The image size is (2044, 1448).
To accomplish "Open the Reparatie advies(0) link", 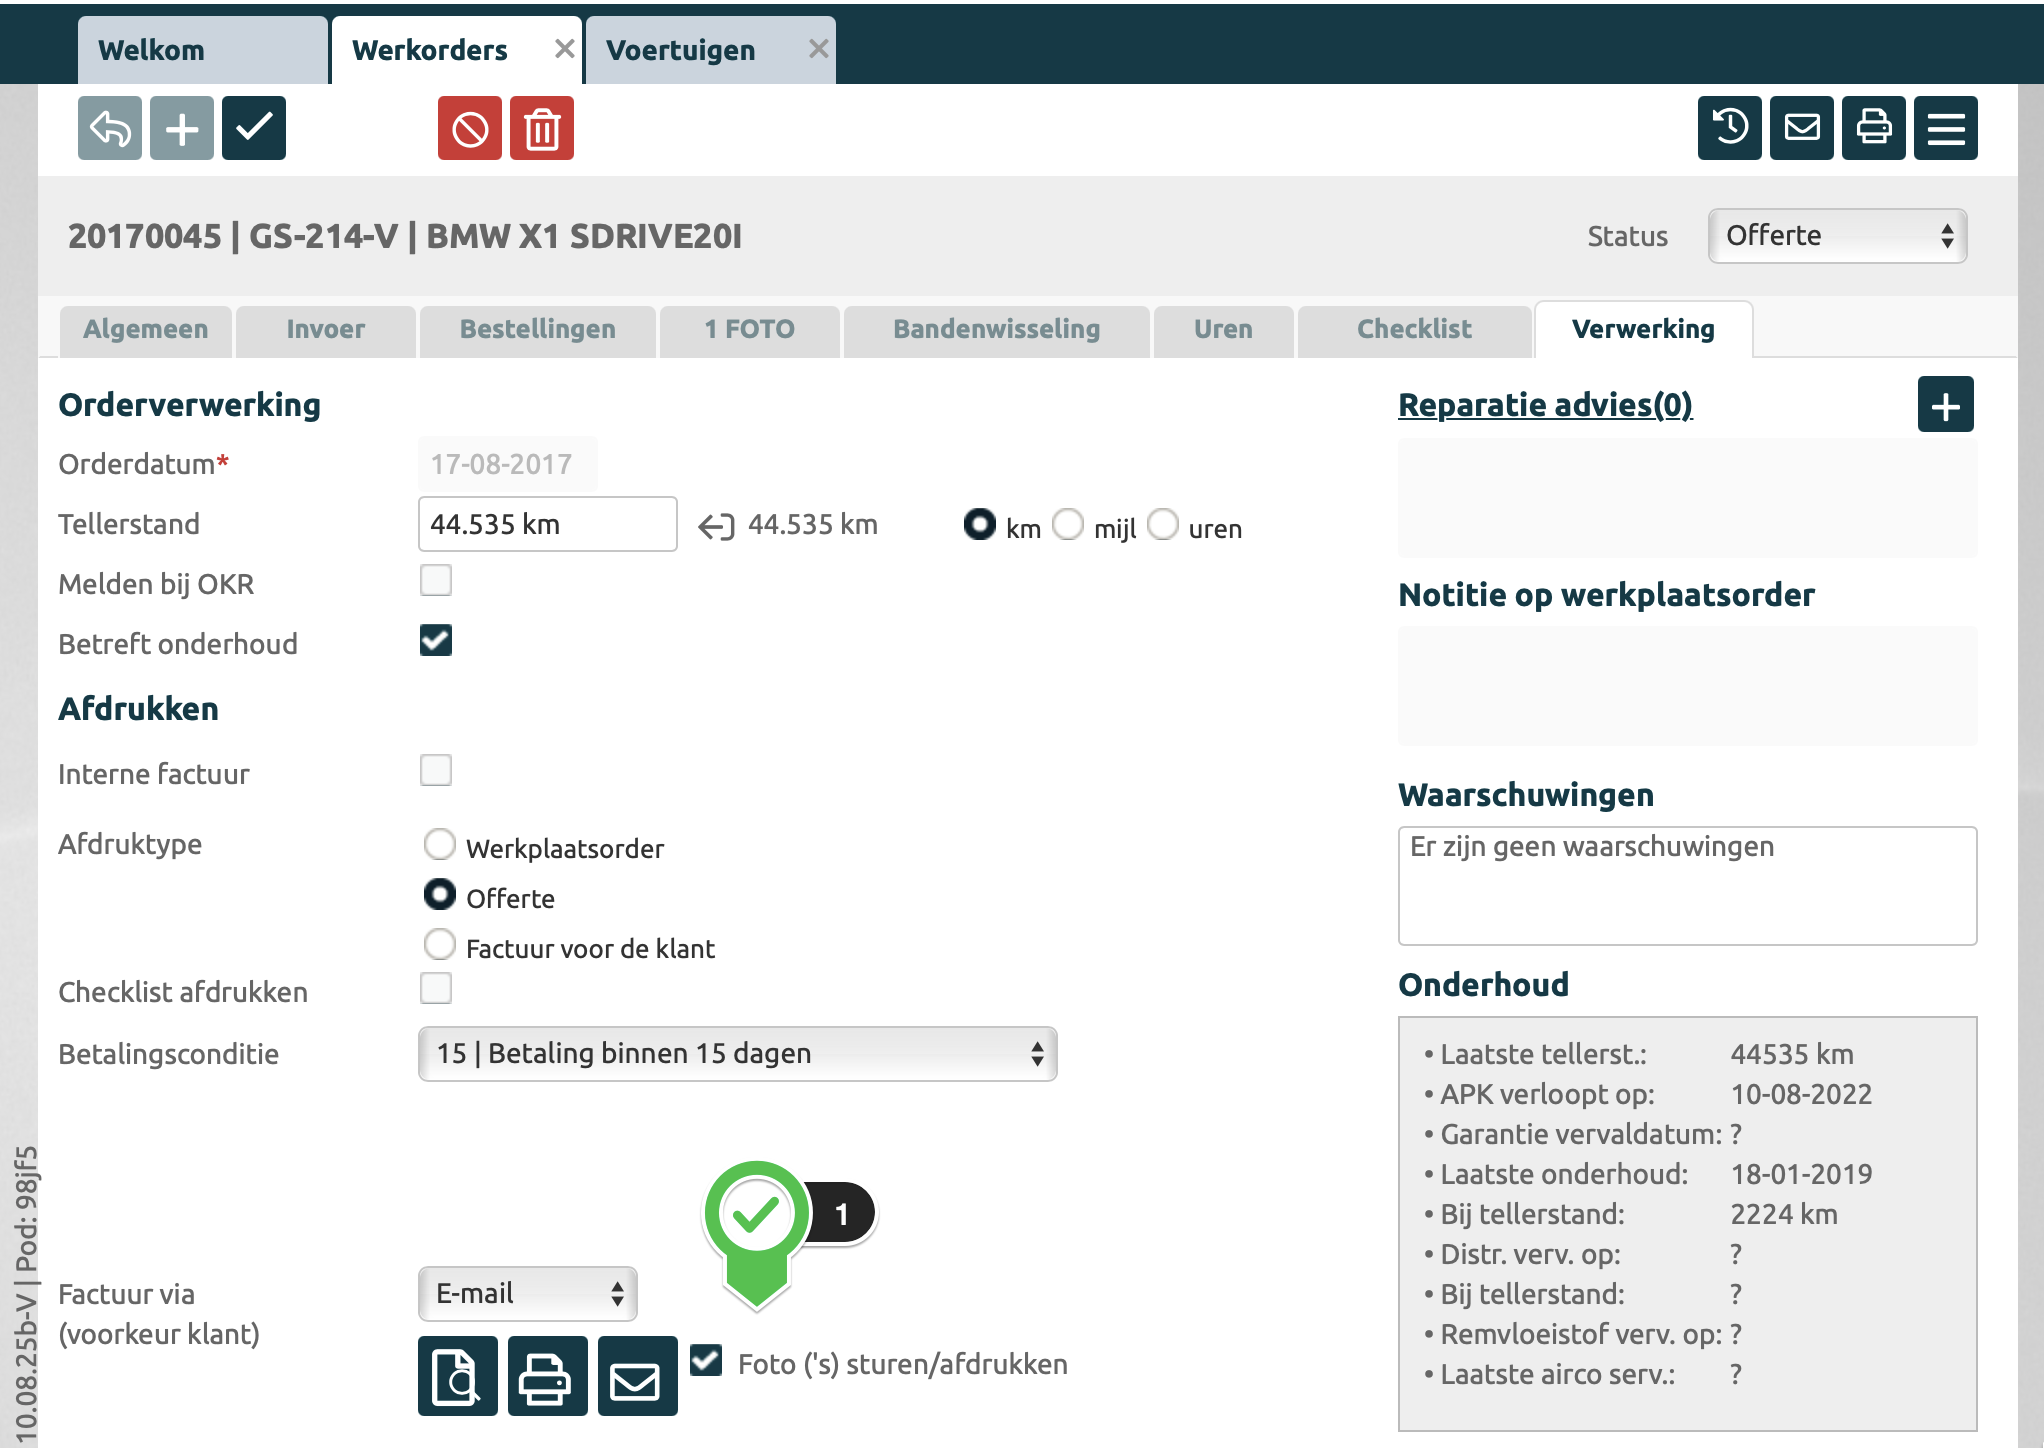I will (1545, 405).
